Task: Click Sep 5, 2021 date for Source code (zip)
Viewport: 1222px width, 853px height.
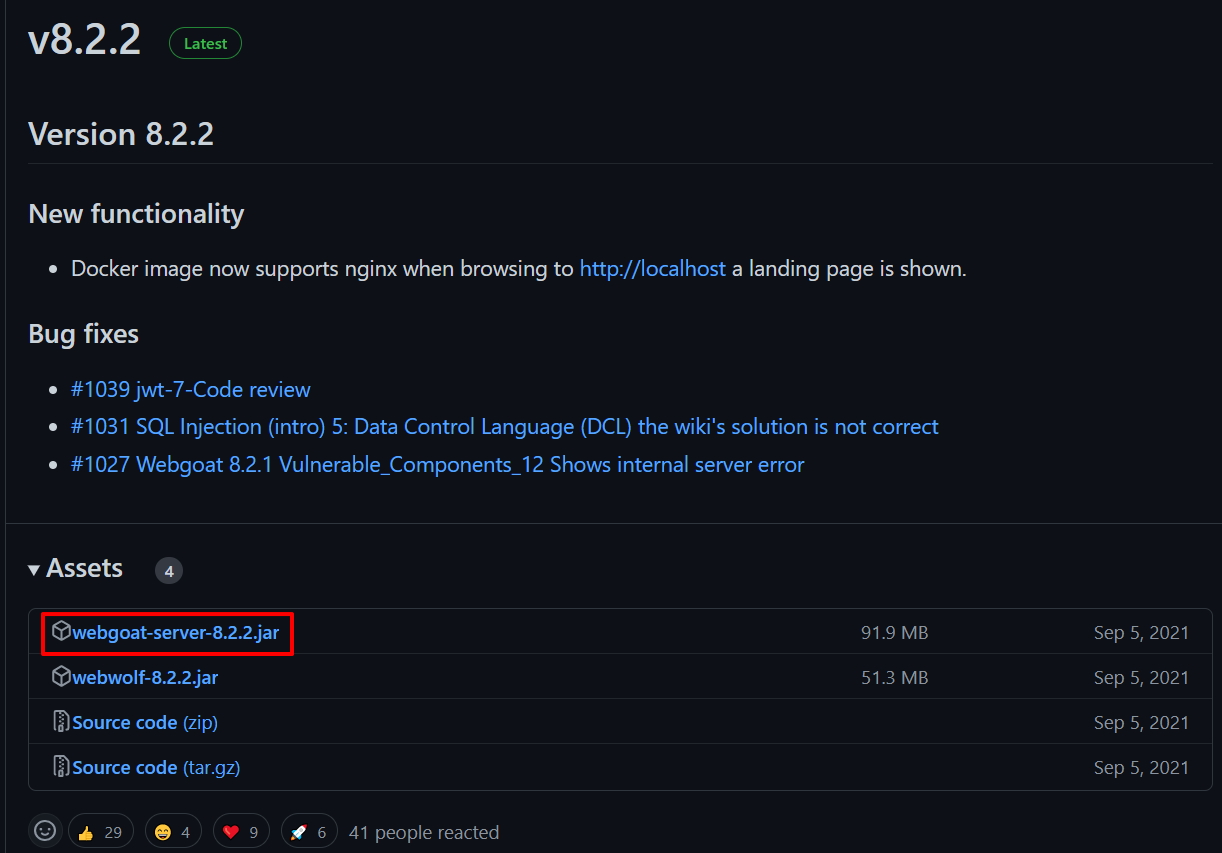Action: point(1142,722)
